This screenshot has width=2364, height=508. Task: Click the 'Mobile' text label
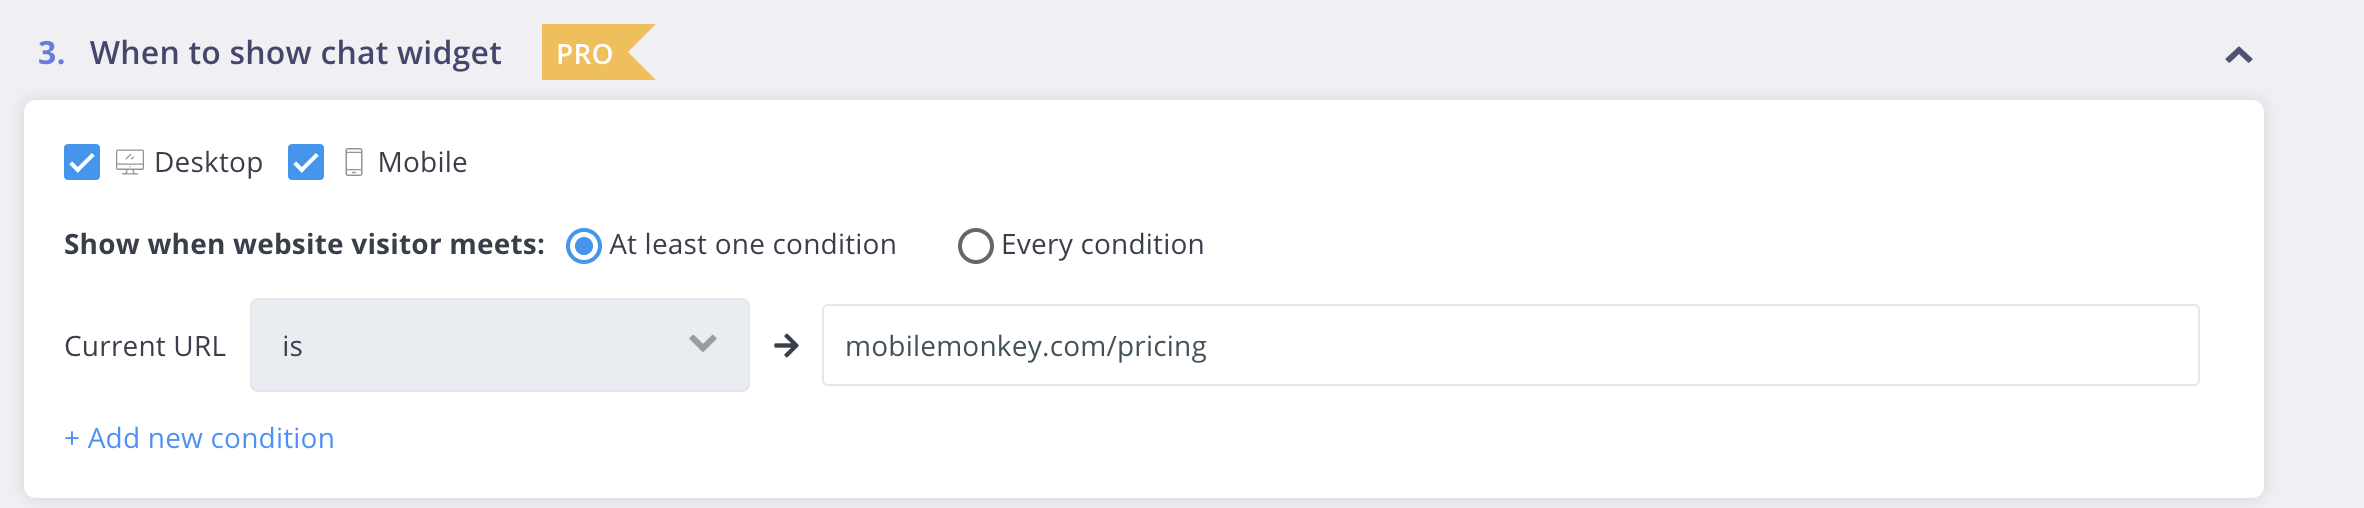point(423,162)
